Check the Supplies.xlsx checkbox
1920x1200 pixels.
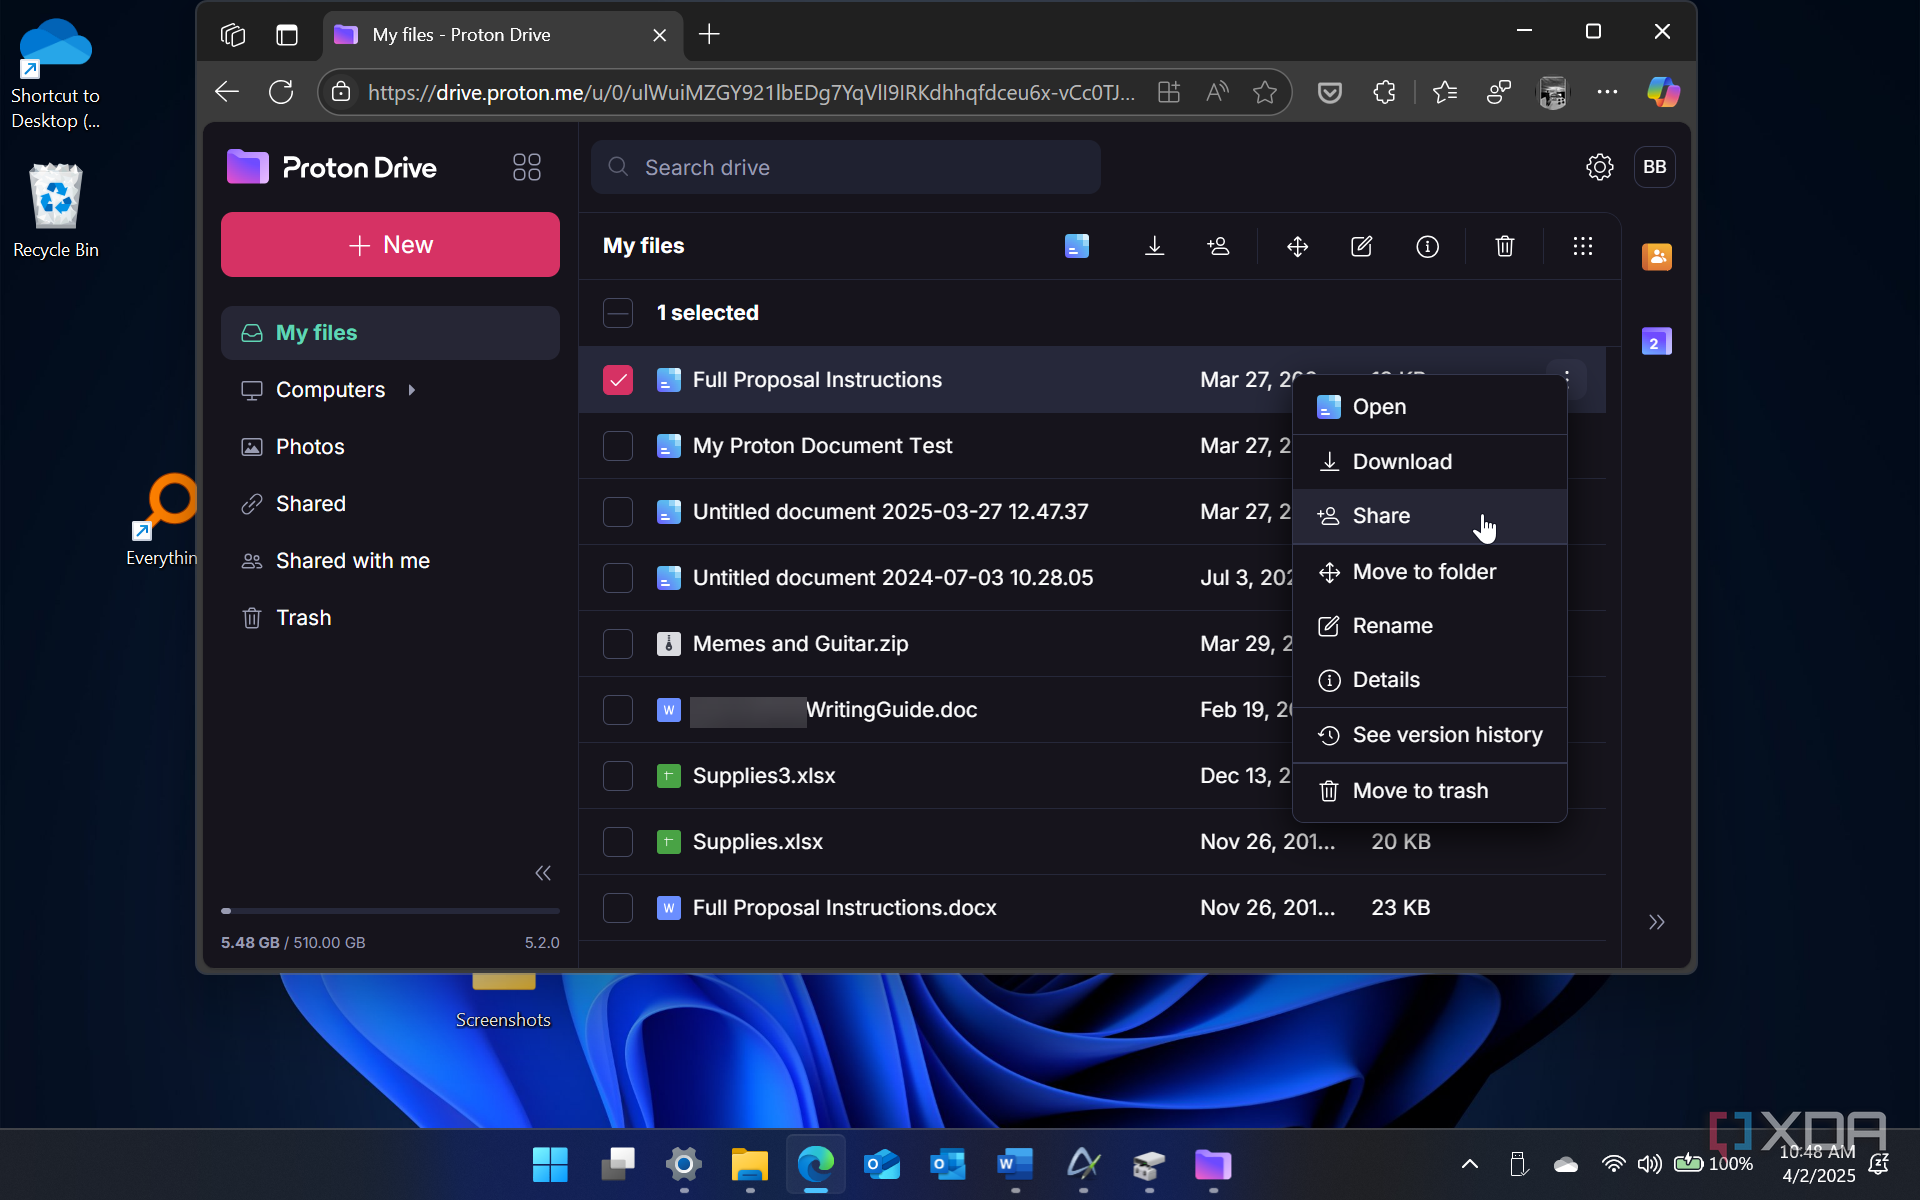pyautogui.click(x=618, y=842)
